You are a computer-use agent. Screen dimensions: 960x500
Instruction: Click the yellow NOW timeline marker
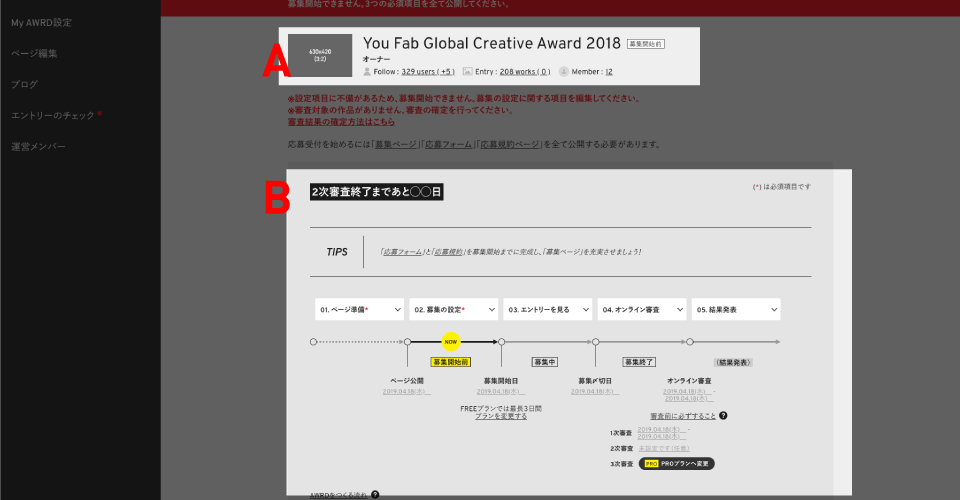click(451, 341)
